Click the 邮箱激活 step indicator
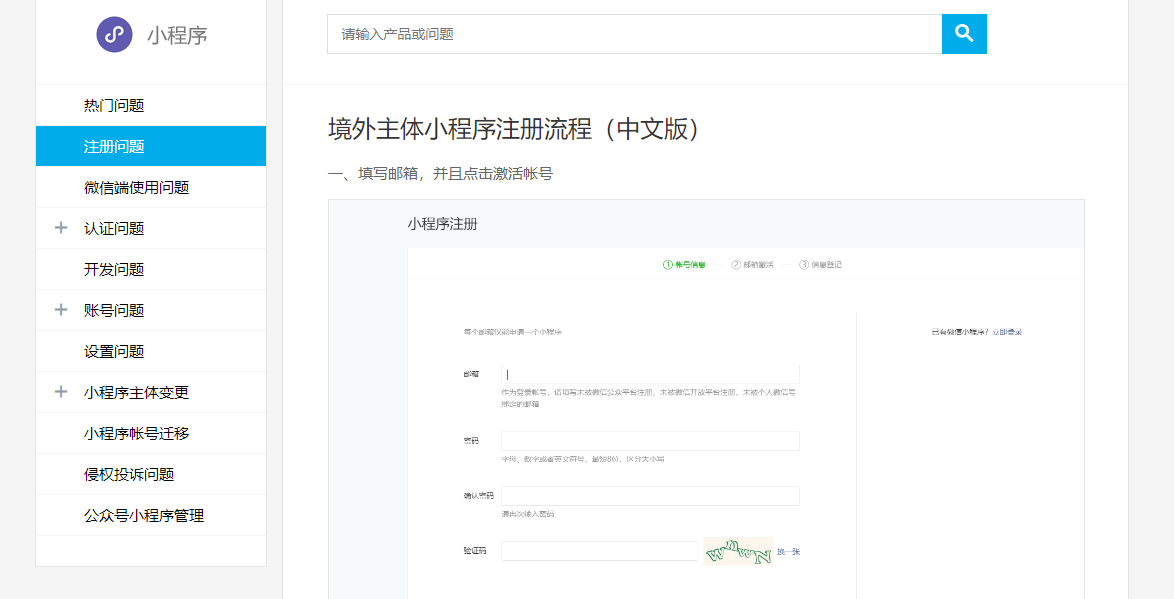The width and height of the screenshot is (1174, 599). [752, 264]
